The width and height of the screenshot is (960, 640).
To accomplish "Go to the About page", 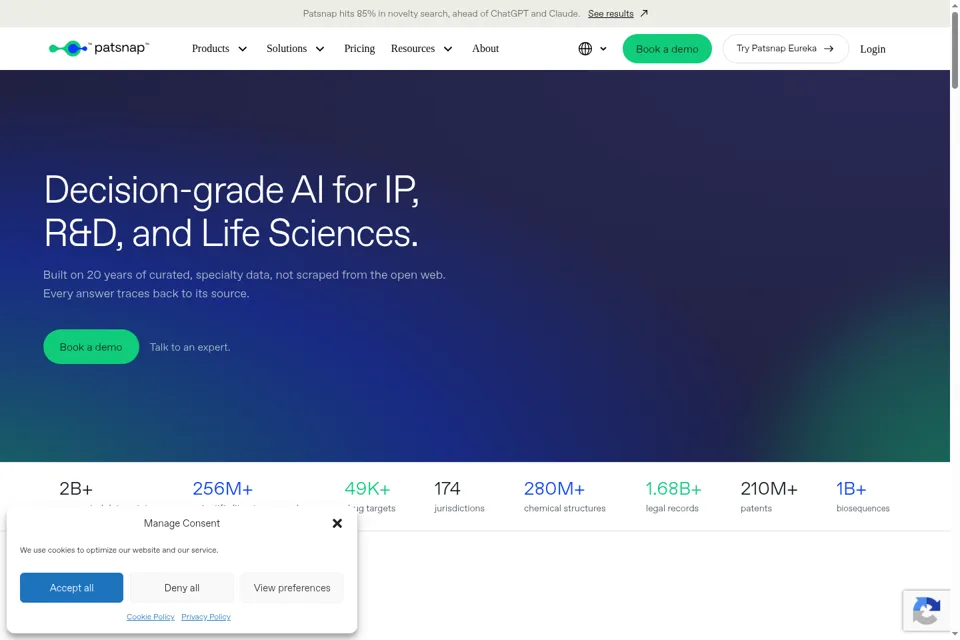I will point(486,48).
